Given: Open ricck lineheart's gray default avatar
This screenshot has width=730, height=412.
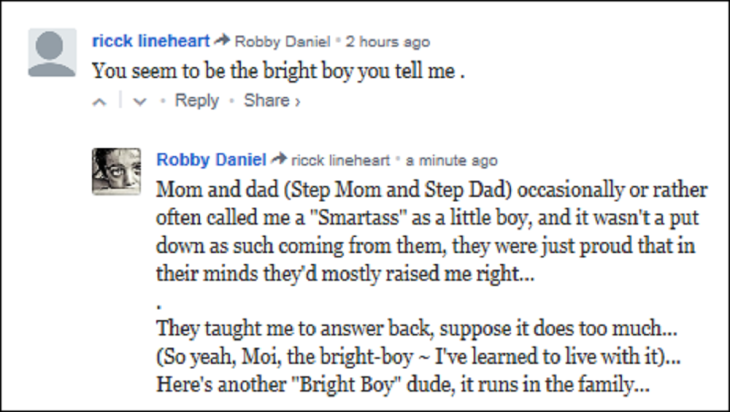Looking at the screenshot, I should pos(51,54).
